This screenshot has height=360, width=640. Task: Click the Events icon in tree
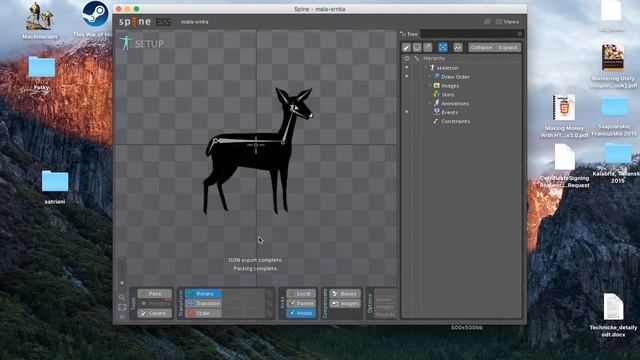pos(436,112)
